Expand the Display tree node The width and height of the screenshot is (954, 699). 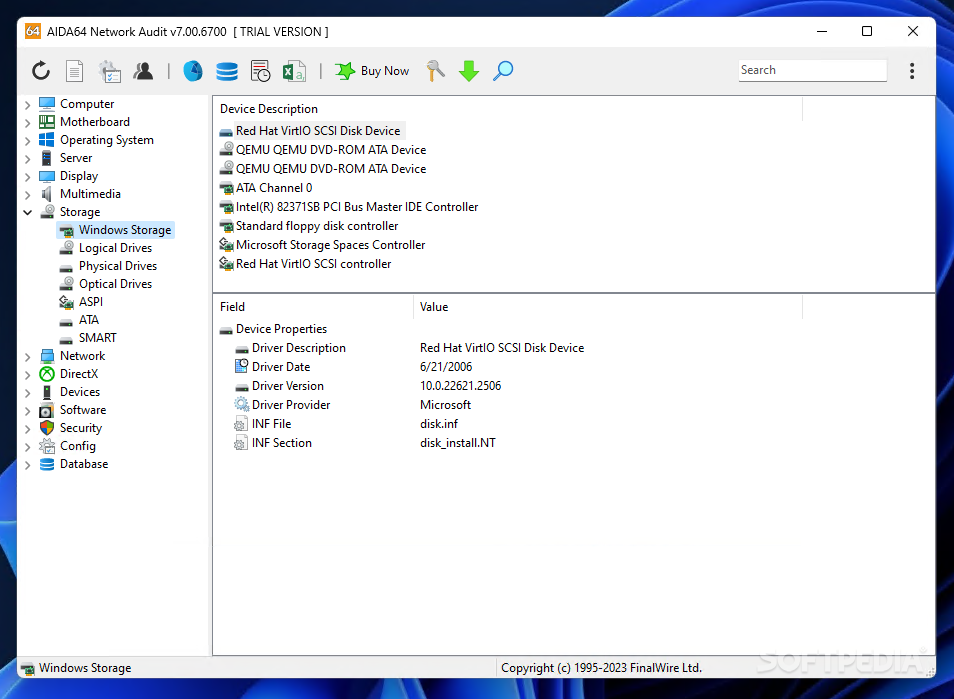point(27,176)
